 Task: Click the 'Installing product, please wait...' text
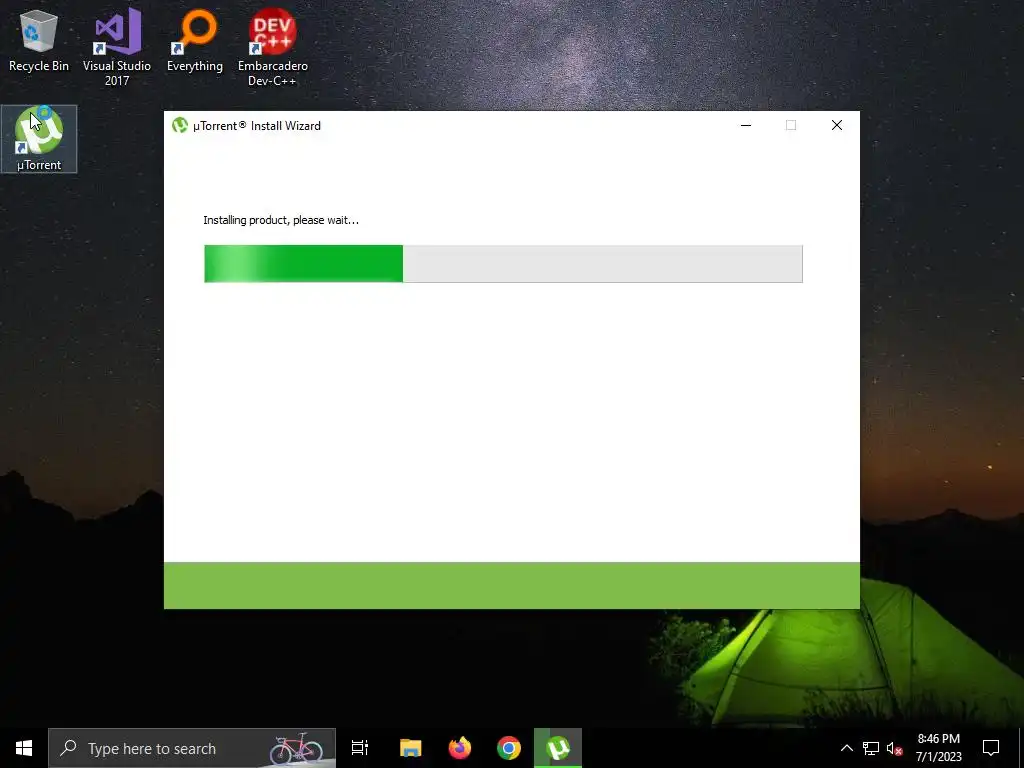pyautogui.click(x=281, y=220)
